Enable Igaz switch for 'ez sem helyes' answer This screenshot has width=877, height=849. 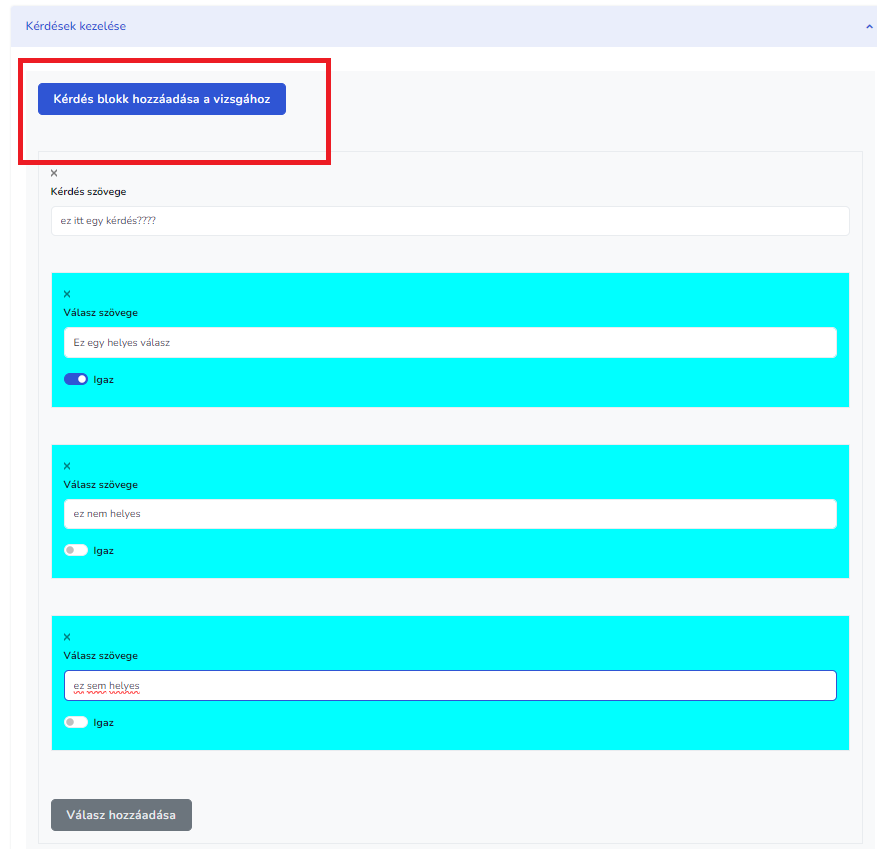pyautogui.click(x=76, y=722)
